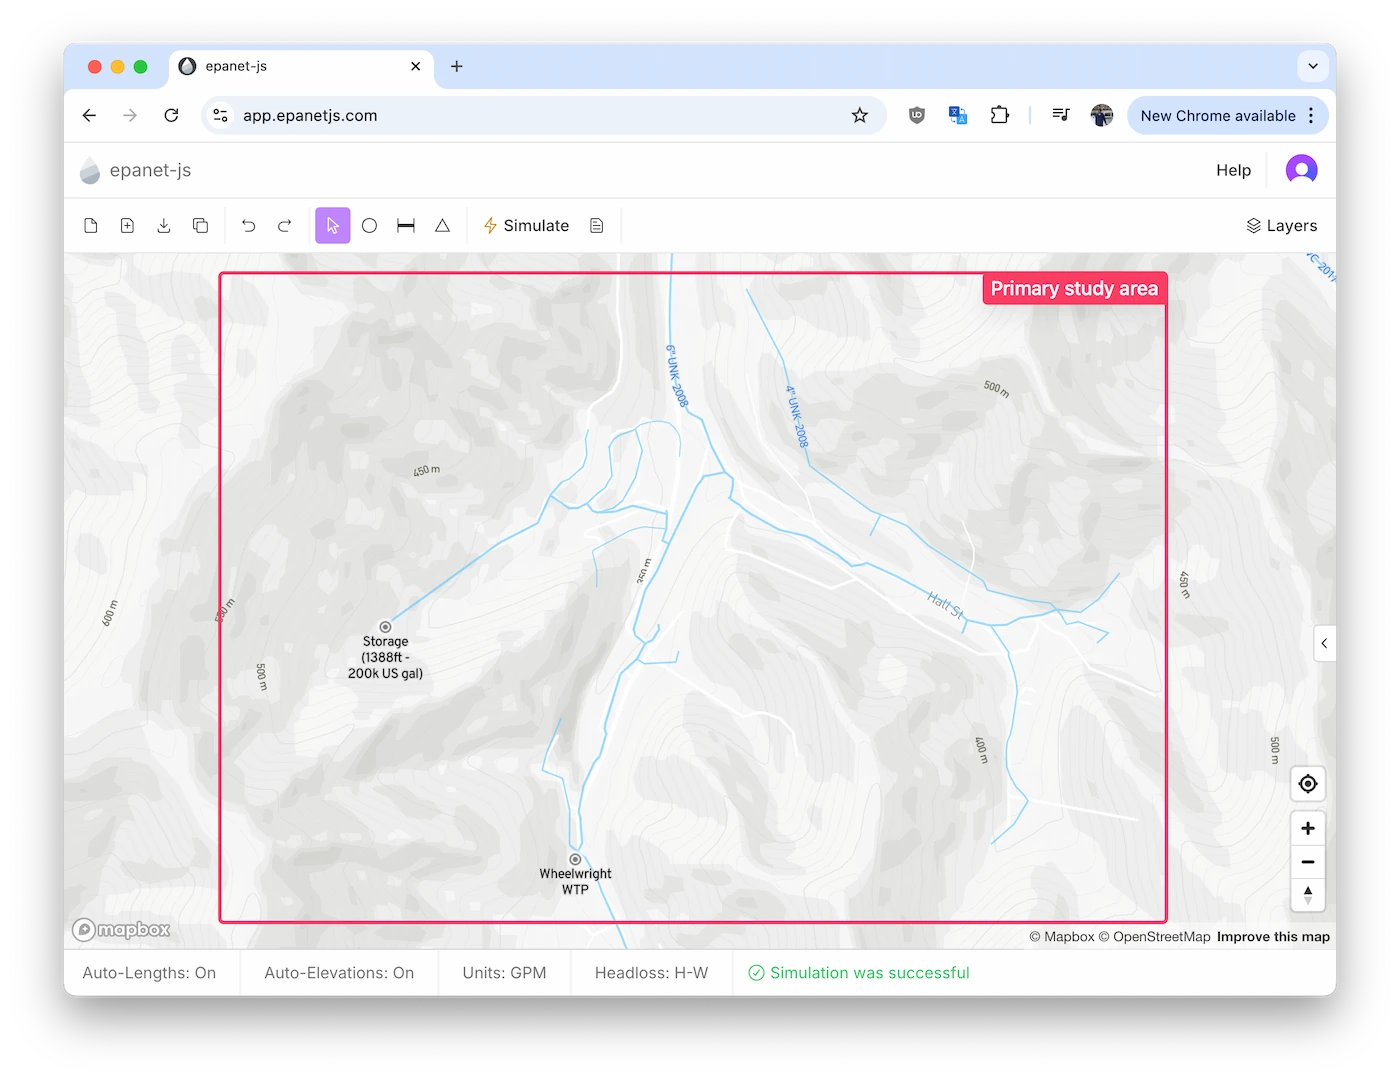Zoom in on the map

point(1307,828)
